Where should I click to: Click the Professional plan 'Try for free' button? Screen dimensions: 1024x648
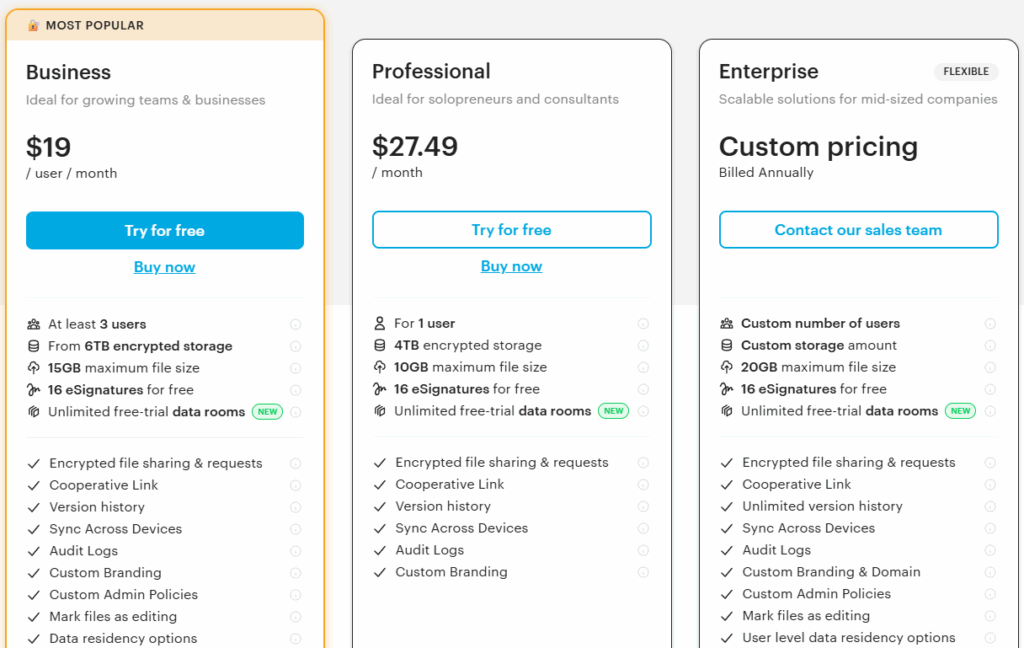tap(511, 230)
